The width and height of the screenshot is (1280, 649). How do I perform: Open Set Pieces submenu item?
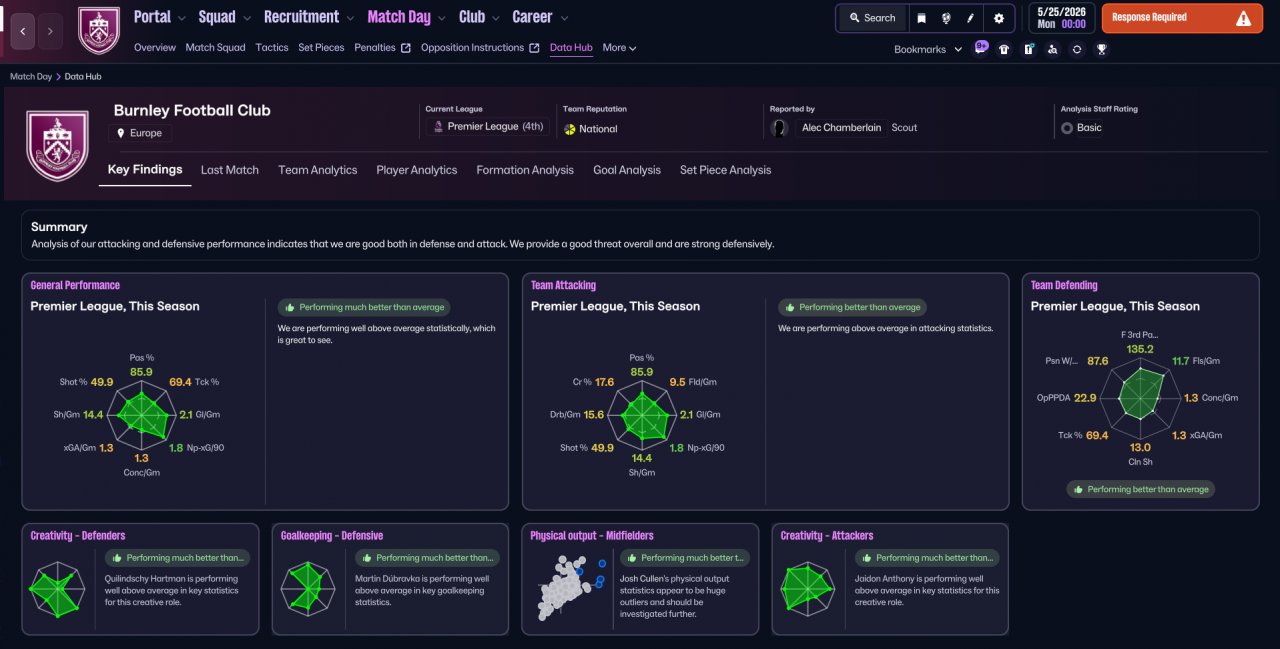[321, 48]
